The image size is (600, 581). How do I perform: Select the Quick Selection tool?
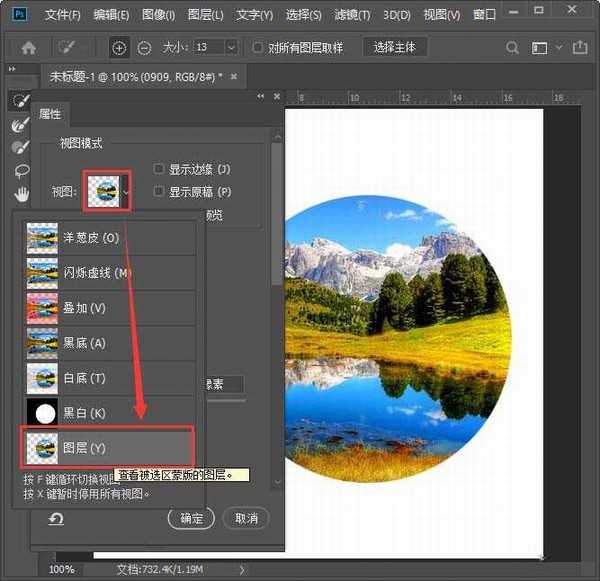(x=19, y=101)
